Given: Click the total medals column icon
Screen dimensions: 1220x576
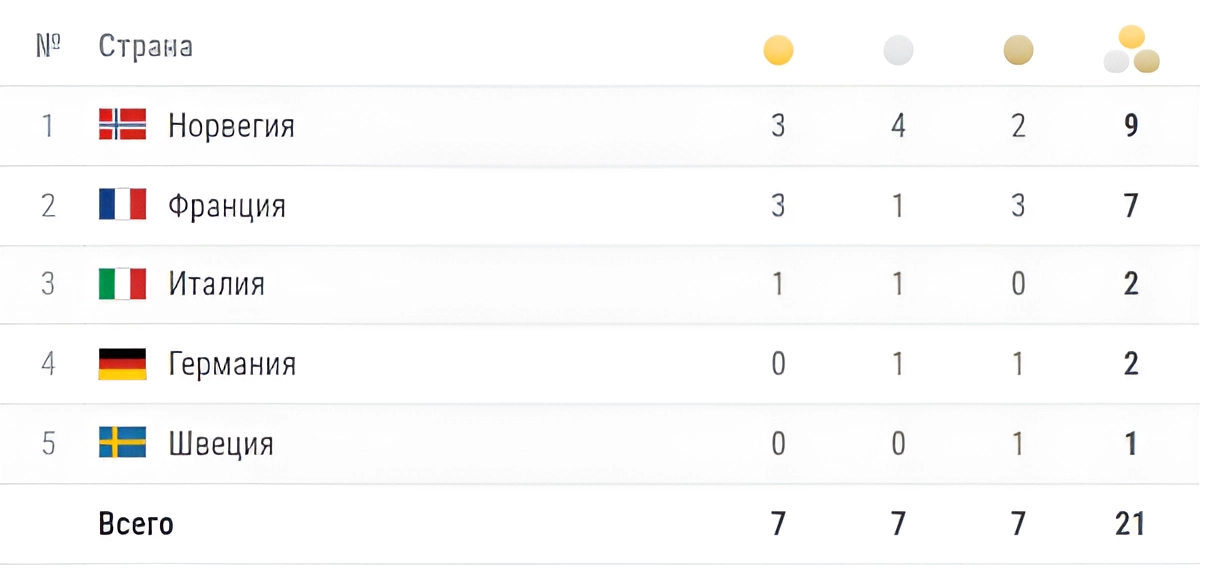Looking at the screenshot, I should point(1131,51).
